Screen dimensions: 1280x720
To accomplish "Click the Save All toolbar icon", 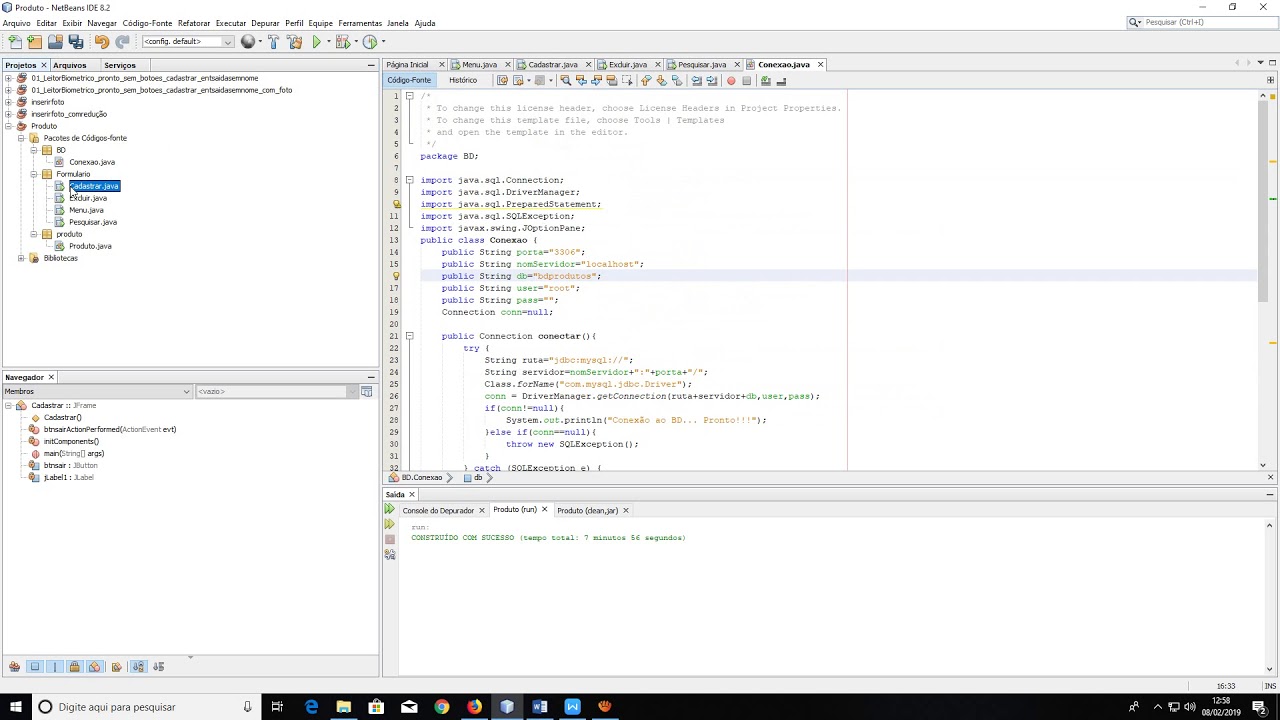I will [76, 42].
